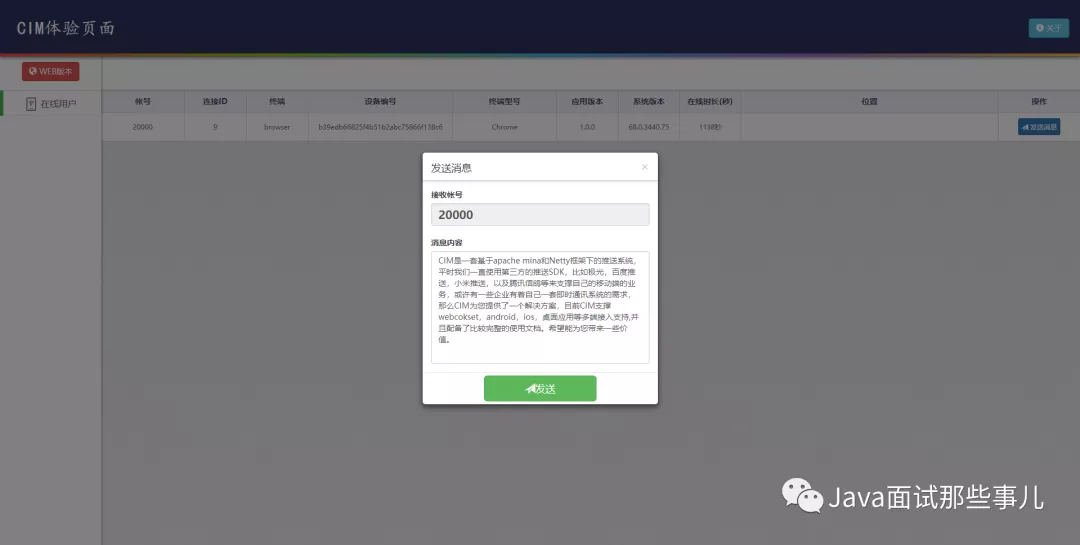Click the 连接ID column header
Image resolution: width=1080 pixels, height=545 pixels.
[215, 101]
